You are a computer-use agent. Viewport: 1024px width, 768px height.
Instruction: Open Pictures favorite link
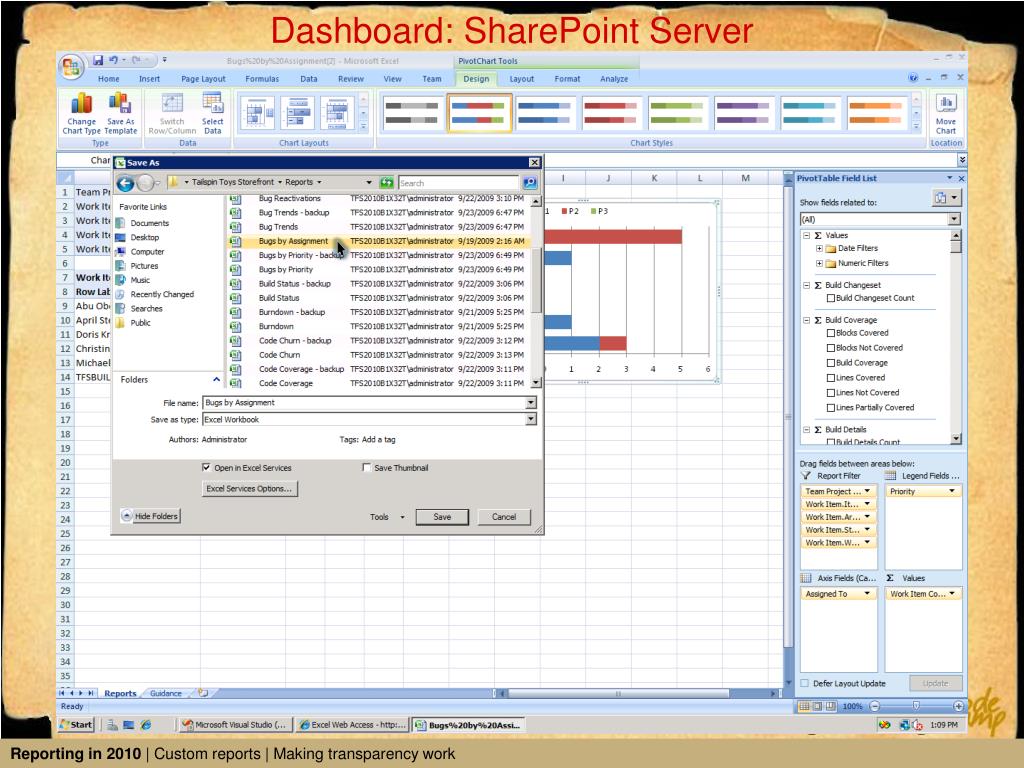[144, 266]
